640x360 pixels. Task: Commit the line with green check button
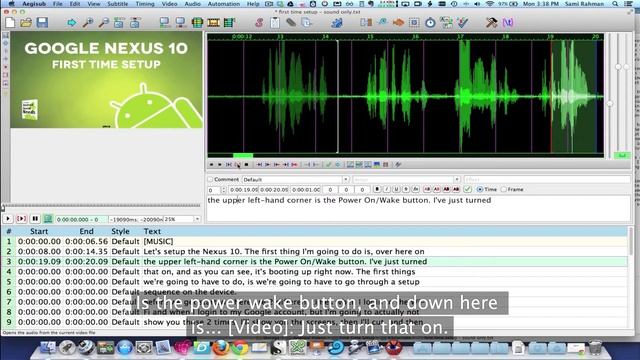(467, 189)
